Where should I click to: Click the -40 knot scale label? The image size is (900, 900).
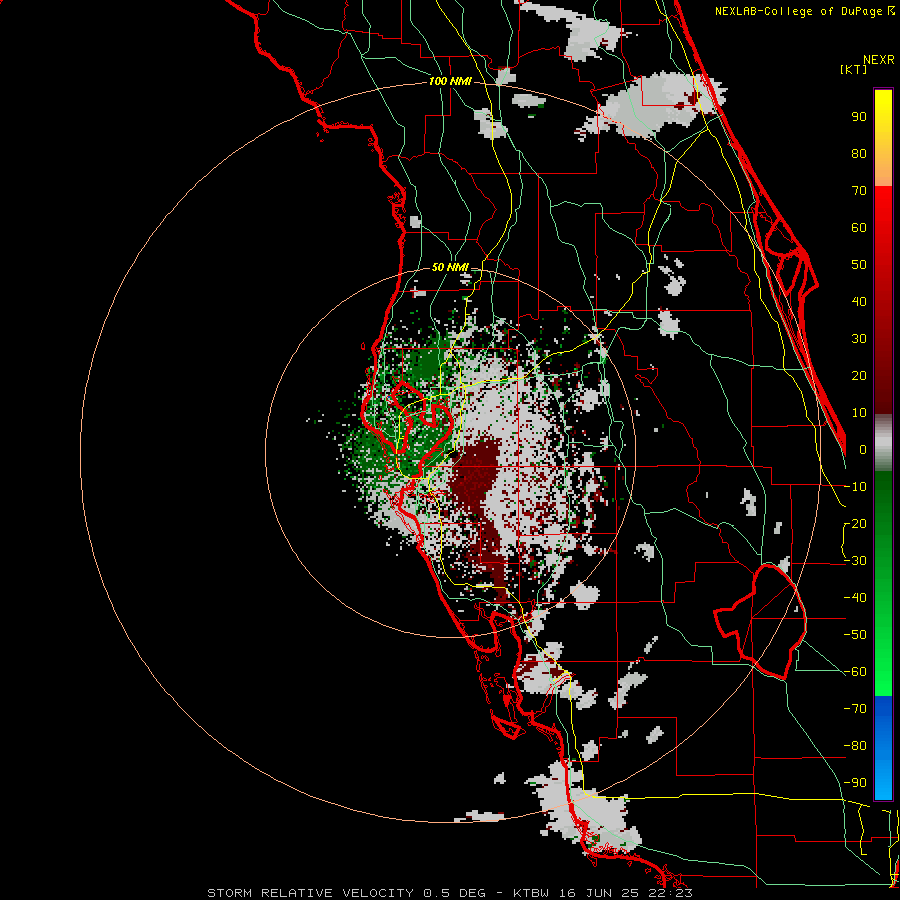click(855, 598)
